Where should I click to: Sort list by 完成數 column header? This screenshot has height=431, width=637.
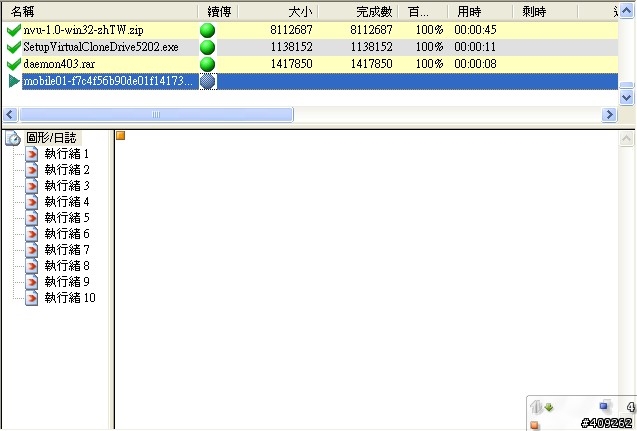(x=358, y=12)
